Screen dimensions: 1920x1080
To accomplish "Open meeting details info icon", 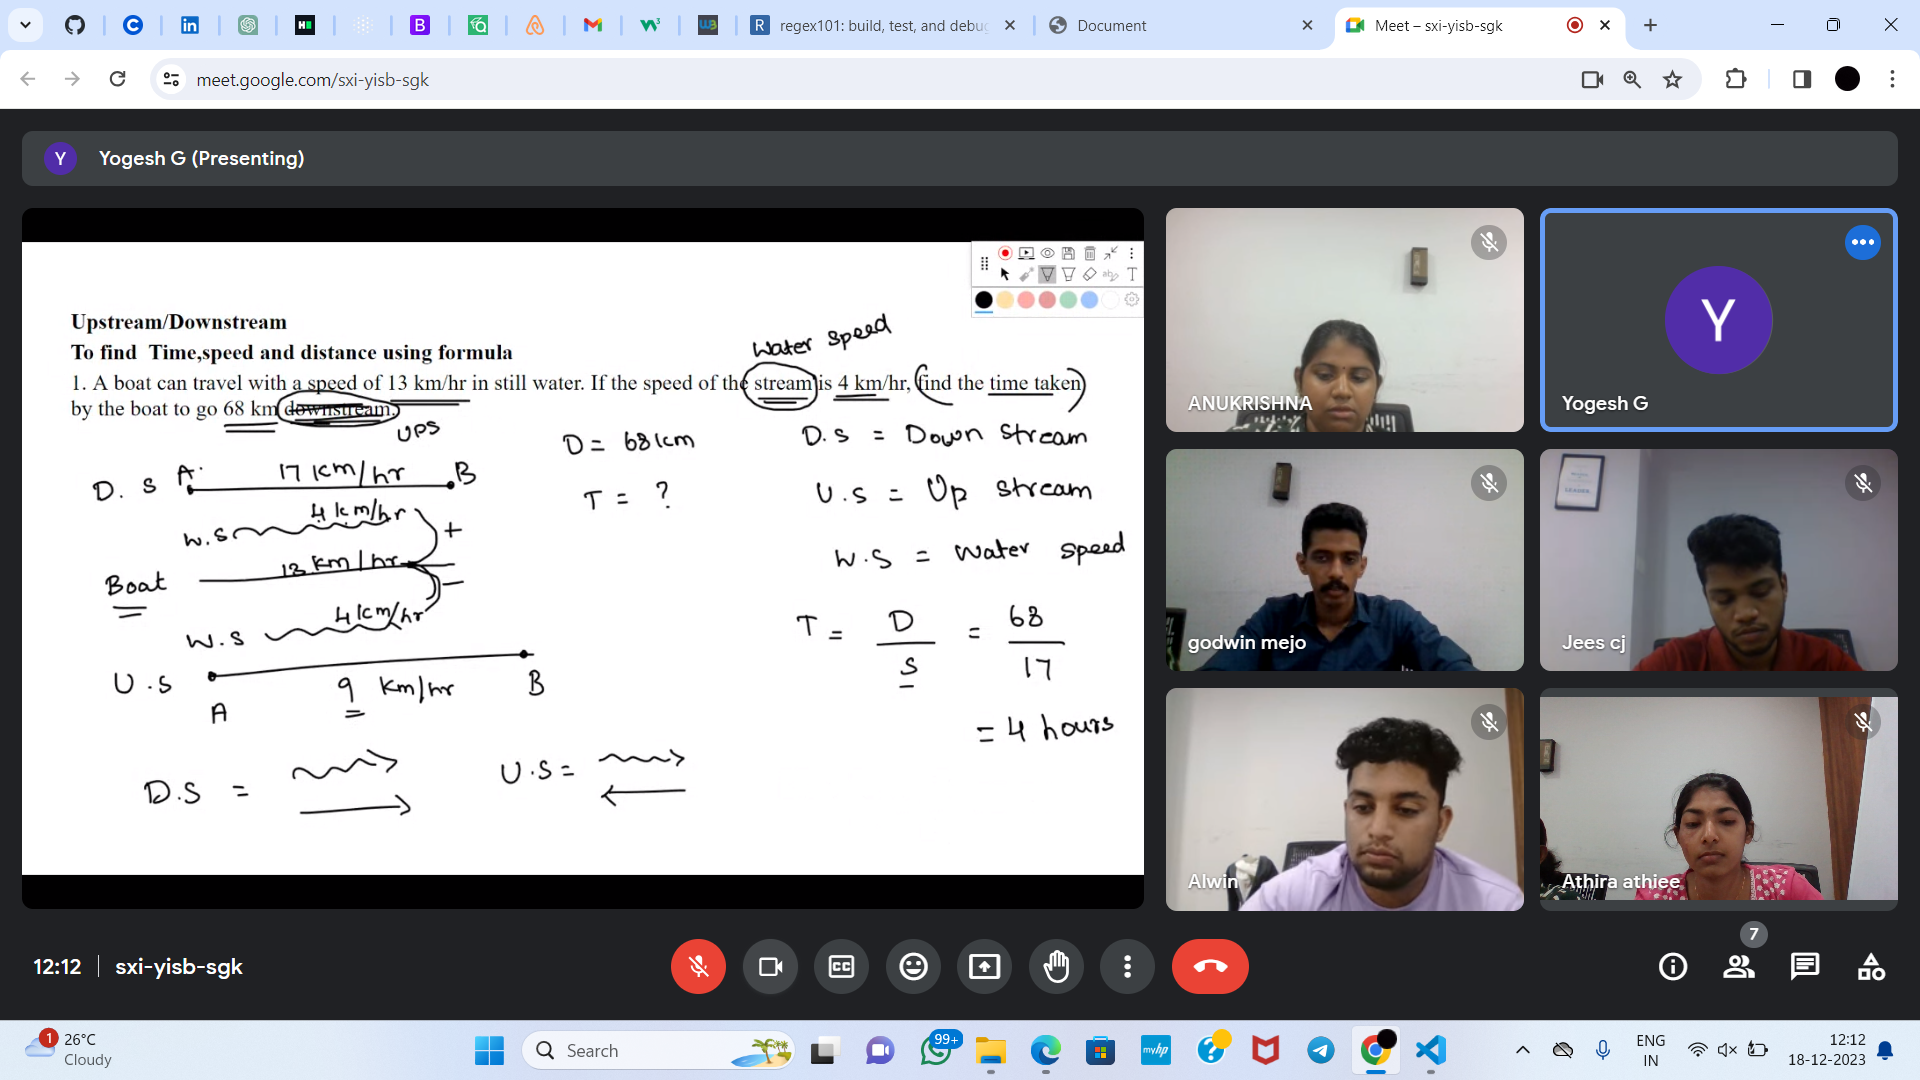I will [x=1673, y=966].
